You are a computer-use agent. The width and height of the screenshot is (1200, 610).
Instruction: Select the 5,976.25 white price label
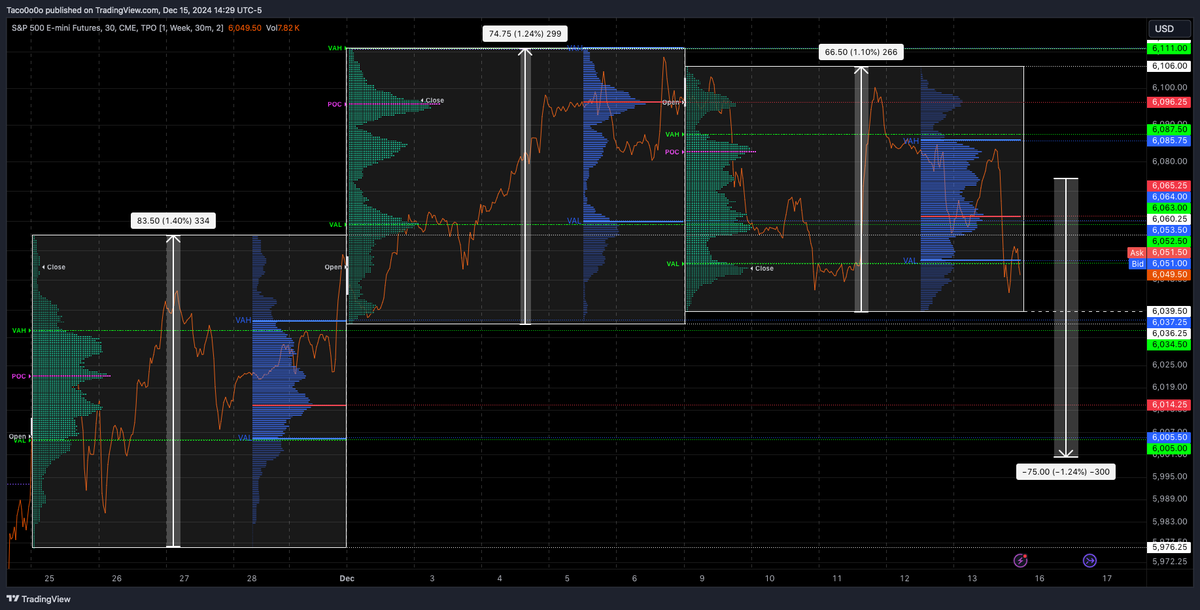1169,547
